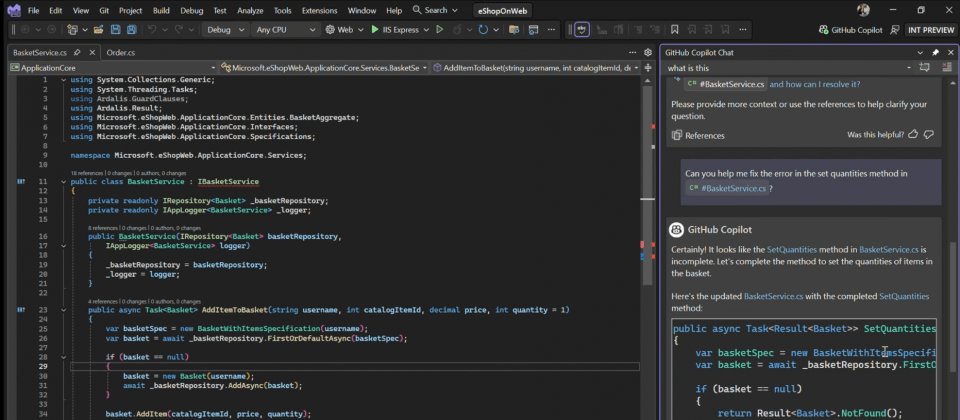Click the thumbs up helpful icon
Viewport: 960px width, 420px height.
coord(913,134)
